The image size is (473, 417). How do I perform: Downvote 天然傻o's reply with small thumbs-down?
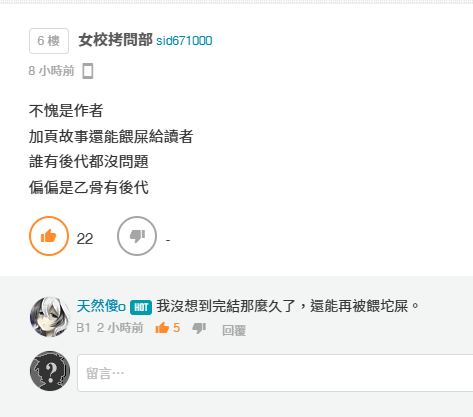tap(199, 328)
